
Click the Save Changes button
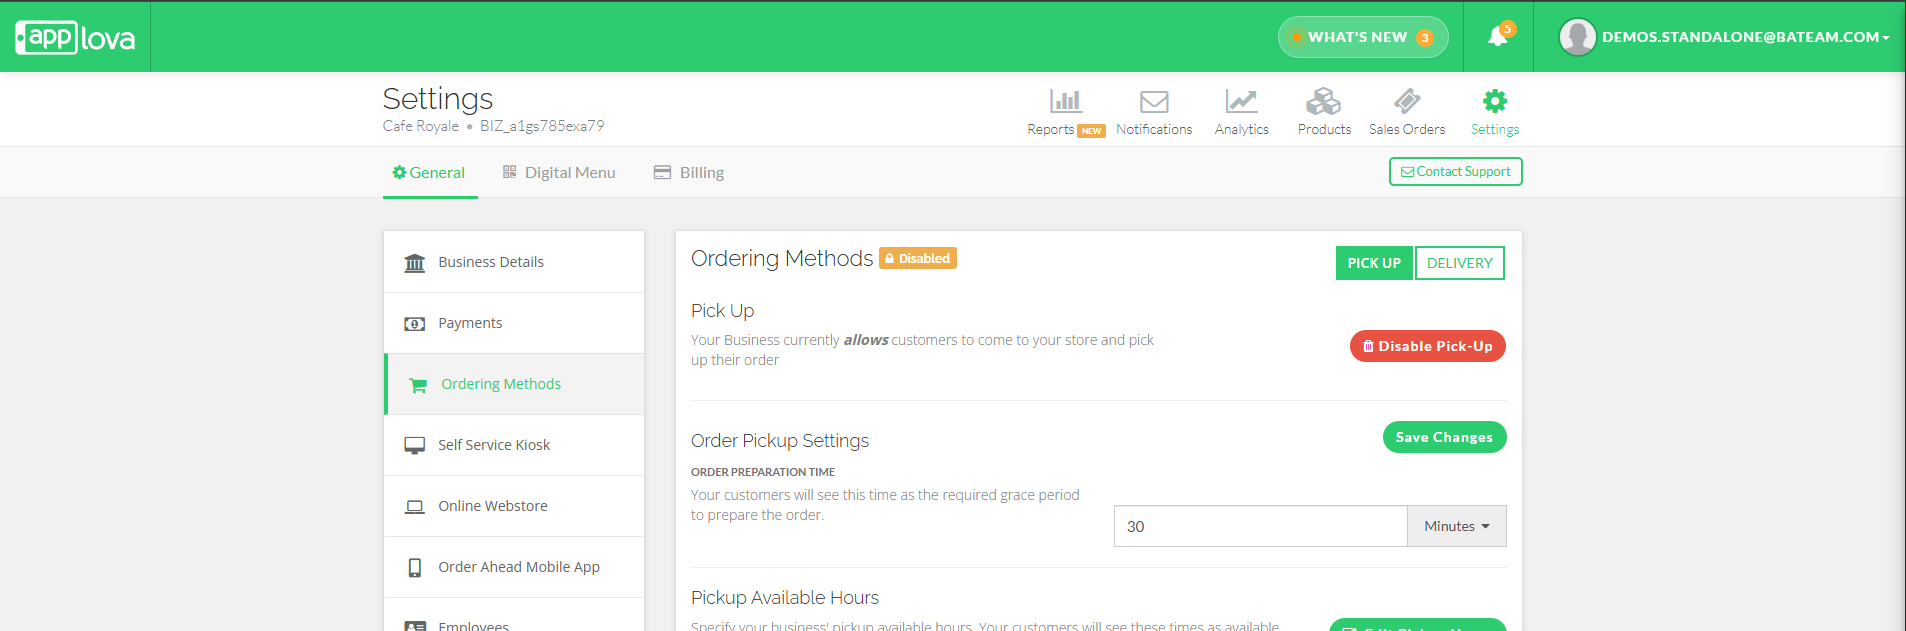coord(1445,437)
